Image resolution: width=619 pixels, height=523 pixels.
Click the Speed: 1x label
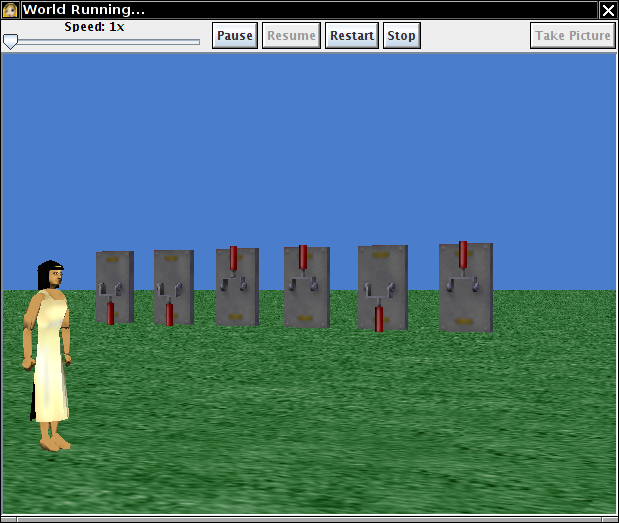(x=95, y=27)
